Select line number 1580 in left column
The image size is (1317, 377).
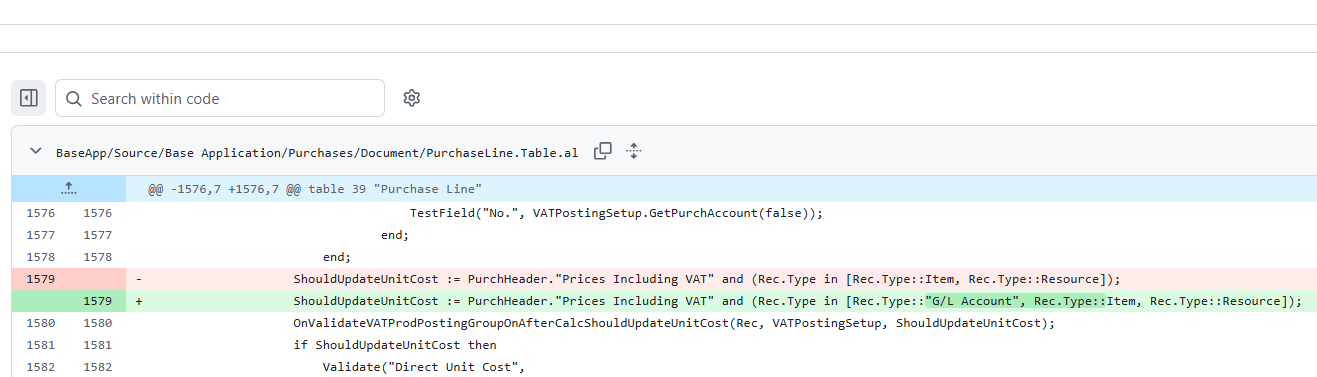(41, 323)
